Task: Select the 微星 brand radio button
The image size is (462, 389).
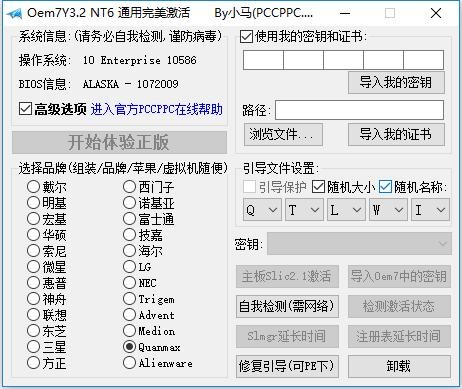Action: point(33,267)
